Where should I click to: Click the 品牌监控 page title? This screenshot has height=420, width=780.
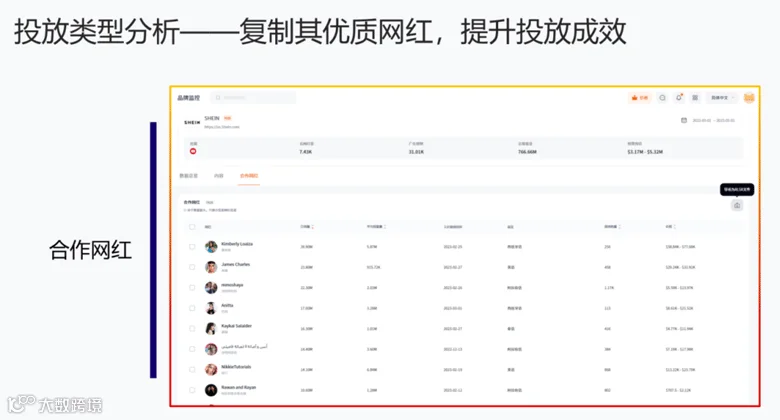189,98
